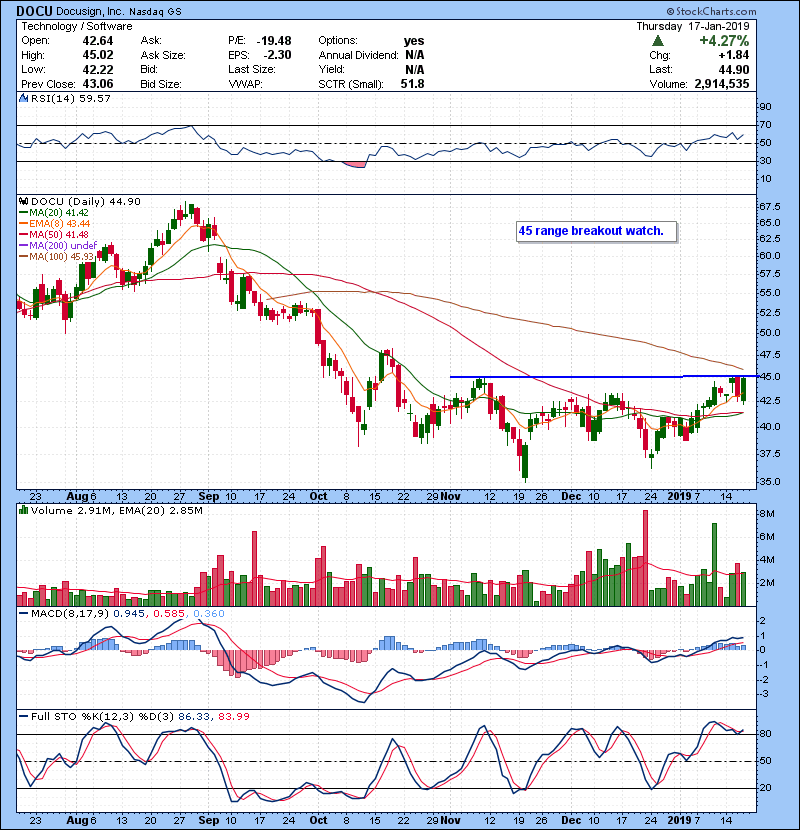Click the RSI(14) indicator chart icon
800x830 pixels.
23,98
